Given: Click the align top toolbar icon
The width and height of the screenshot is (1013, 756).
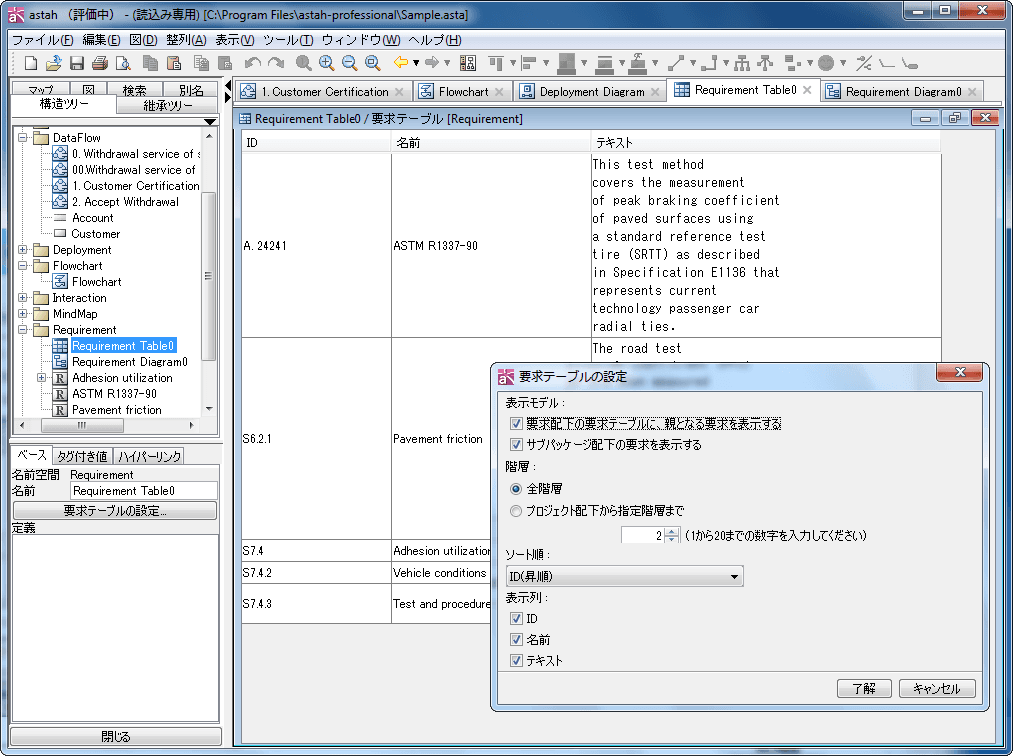Looking at the screenshot, I should 496,63.
